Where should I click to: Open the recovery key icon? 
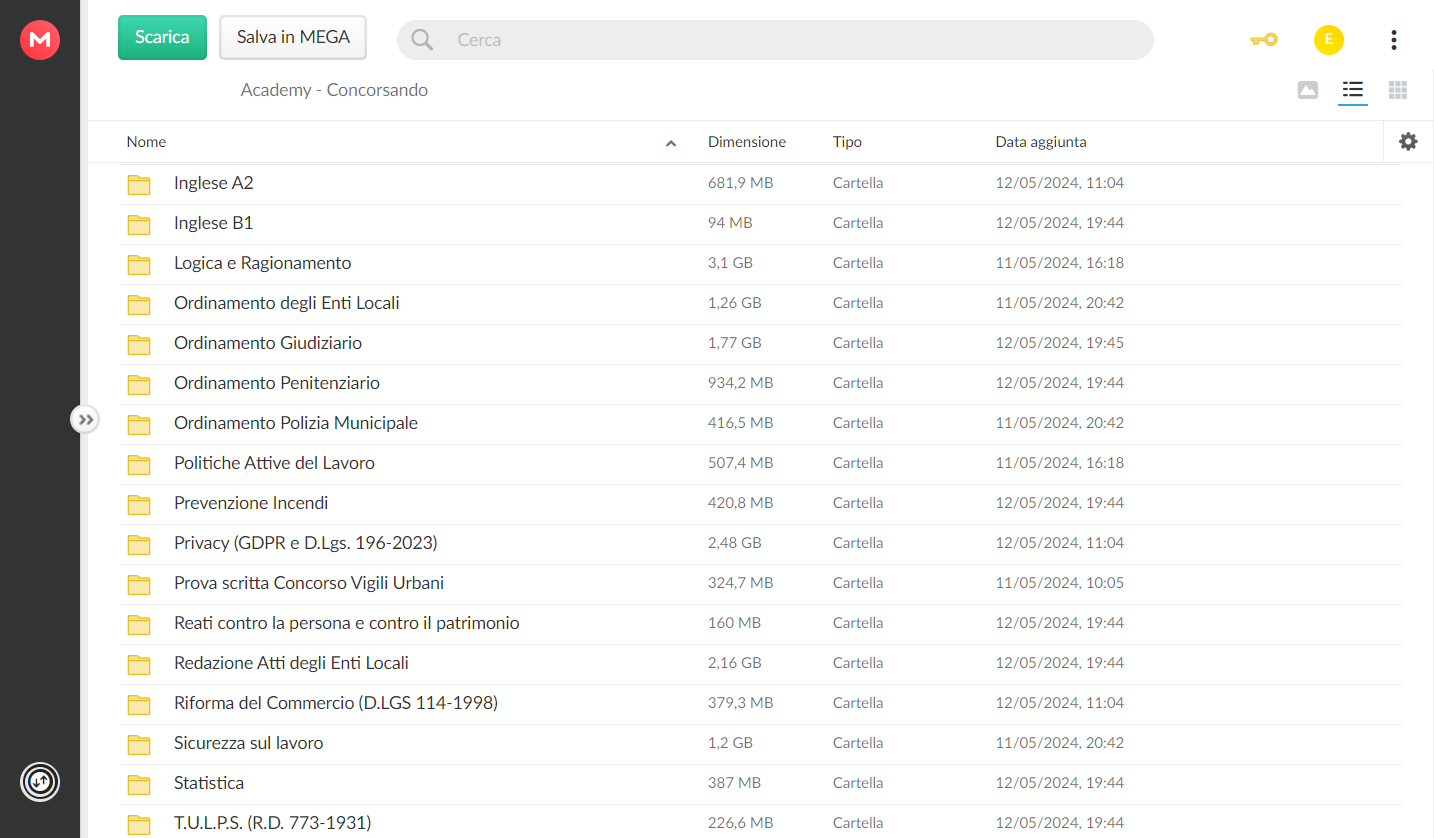pyautogui.click(x=1264, y=40)
